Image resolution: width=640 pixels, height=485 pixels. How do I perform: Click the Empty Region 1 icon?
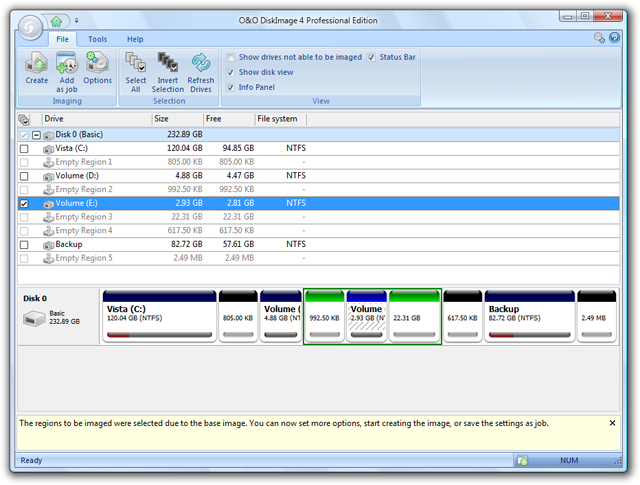(49, 162)
